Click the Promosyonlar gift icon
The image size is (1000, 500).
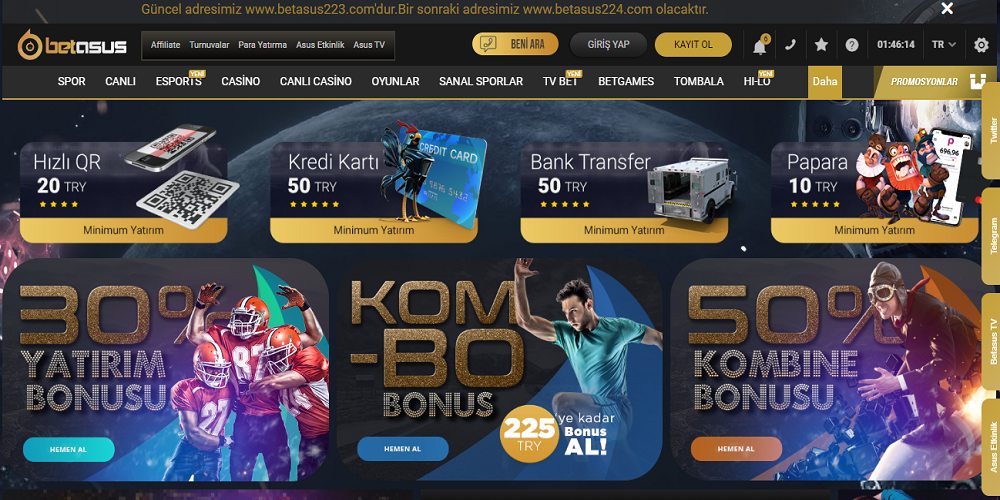tap(978, 82)
